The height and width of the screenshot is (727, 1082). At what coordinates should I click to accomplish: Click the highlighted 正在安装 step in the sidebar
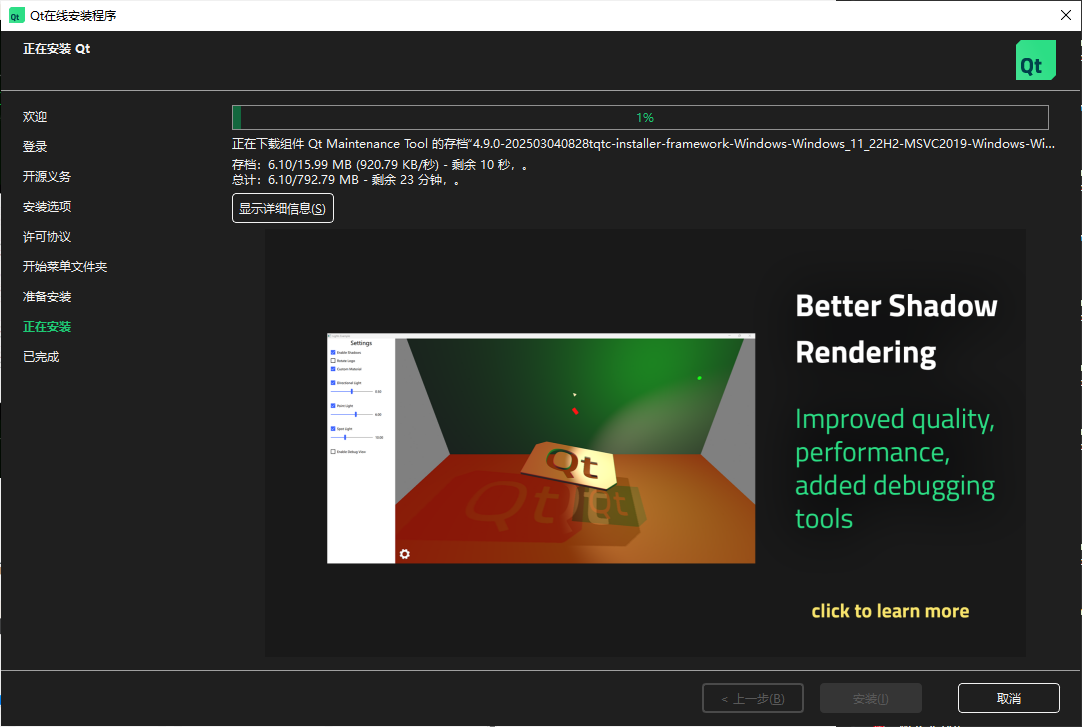tap(47, 326)
